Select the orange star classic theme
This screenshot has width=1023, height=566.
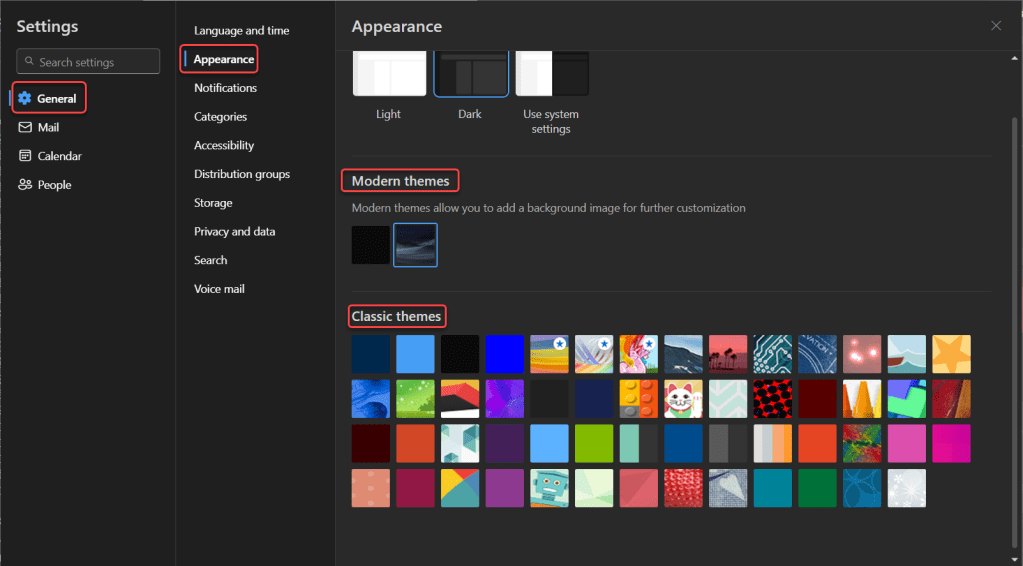(951, 354)
